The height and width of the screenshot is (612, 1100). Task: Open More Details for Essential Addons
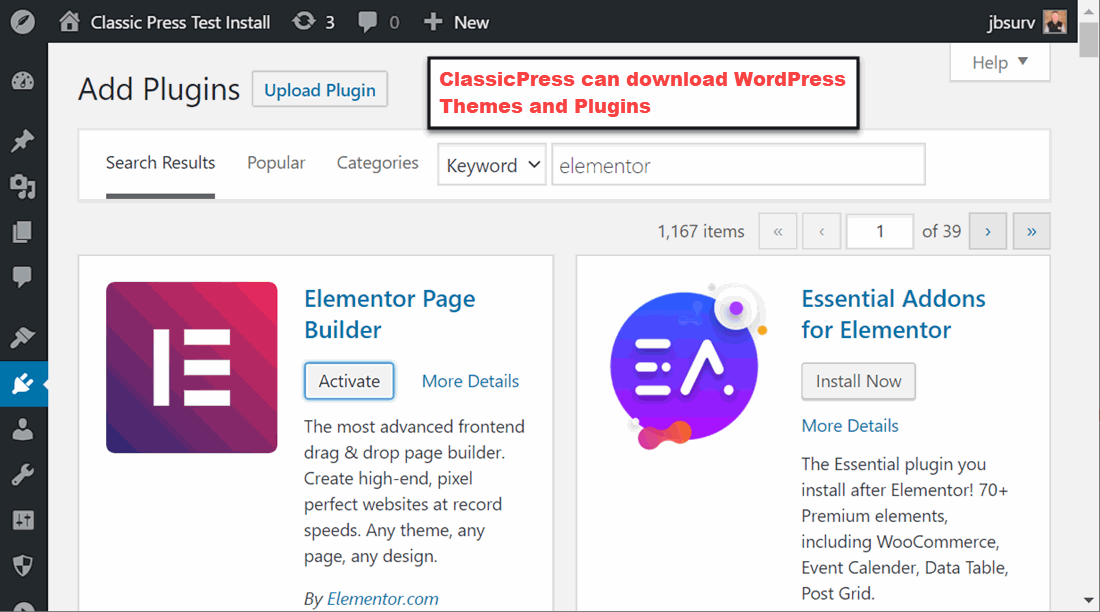(850, 425)
